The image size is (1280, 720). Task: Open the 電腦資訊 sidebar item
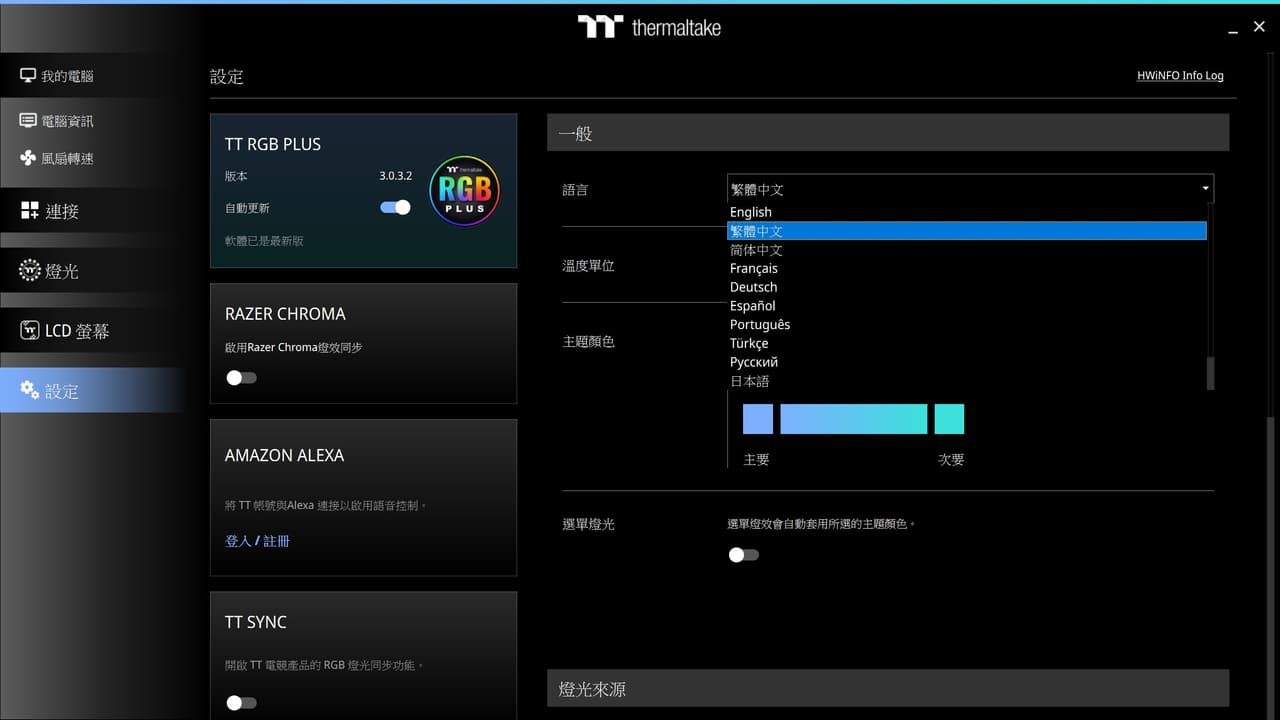[92, 121]
